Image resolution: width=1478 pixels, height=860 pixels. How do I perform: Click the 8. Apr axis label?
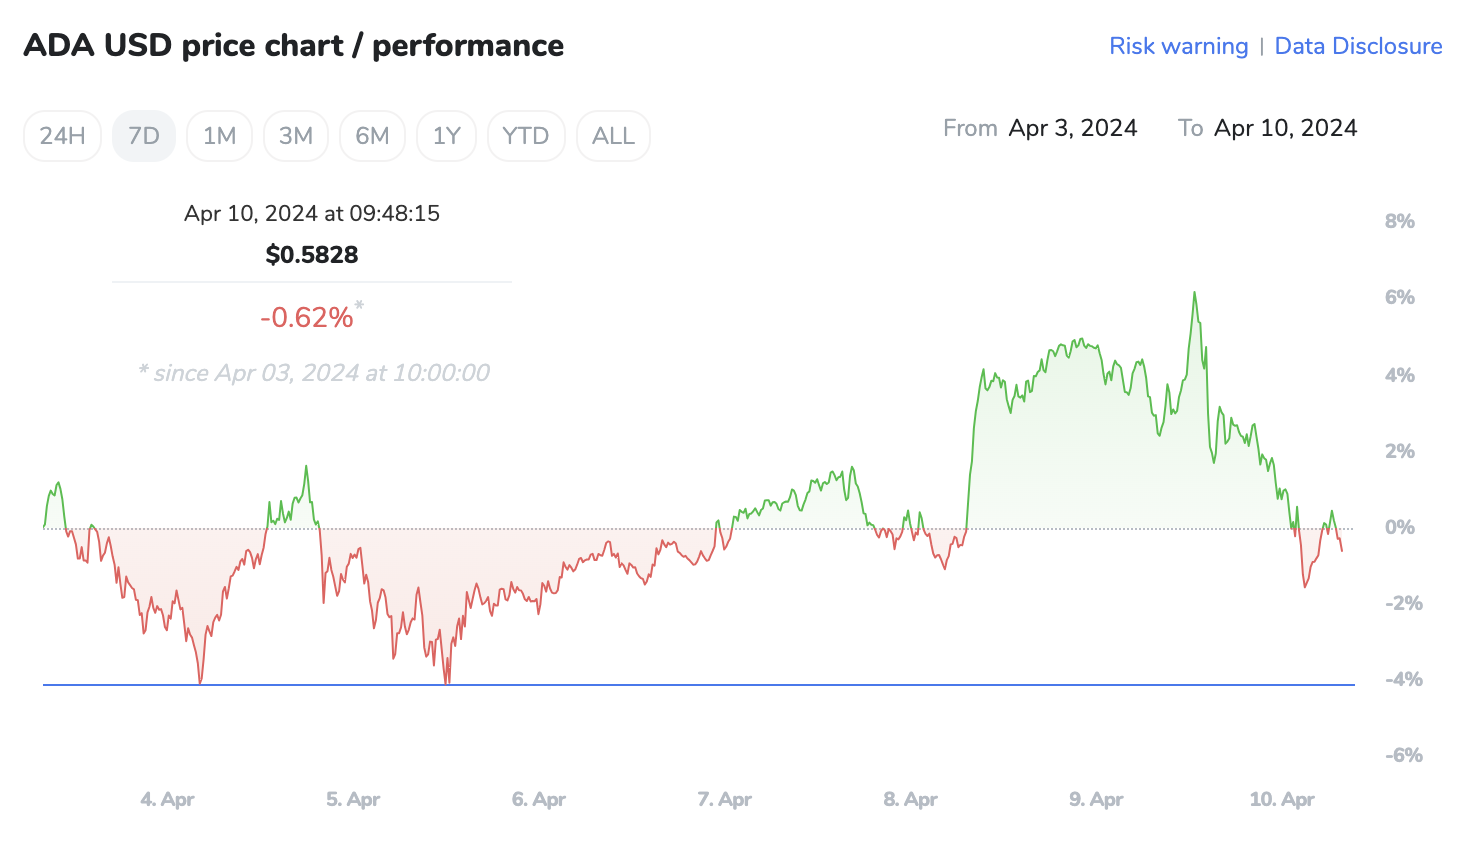pos(911,799)
